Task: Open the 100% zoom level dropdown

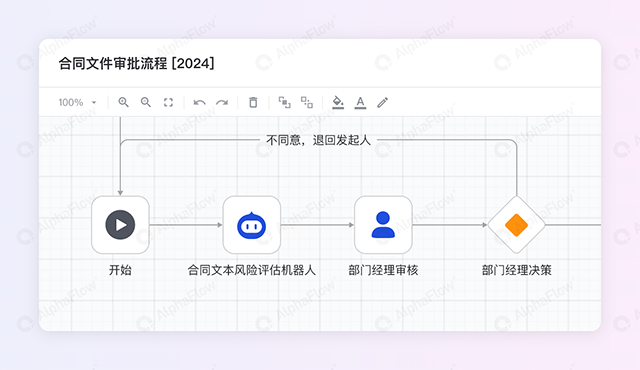Action: [94, 102]
